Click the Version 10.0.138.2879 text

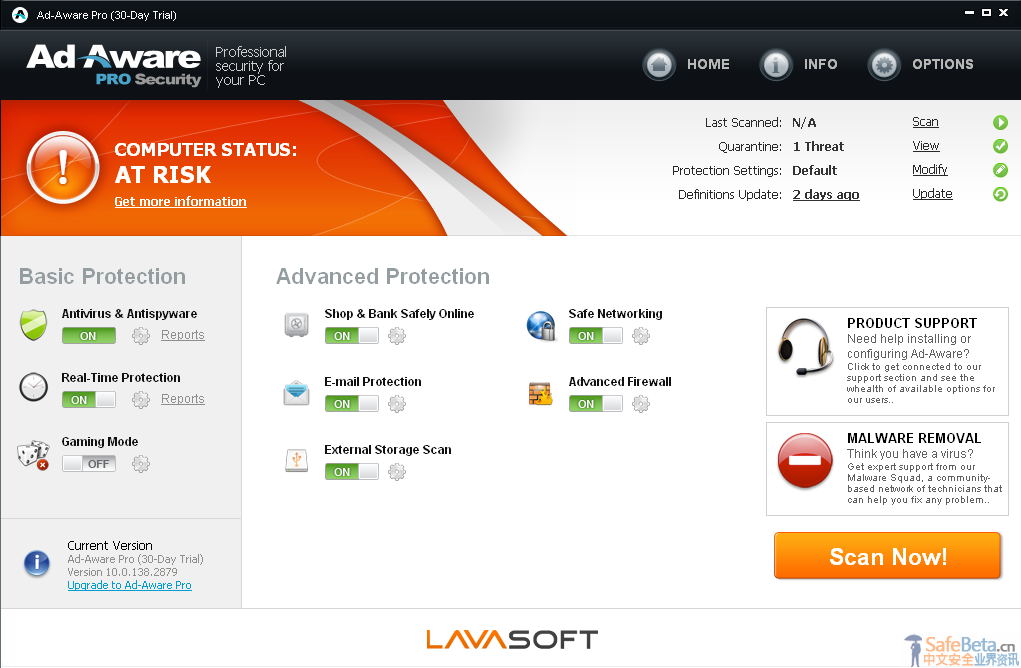click(x=122, y=572)
